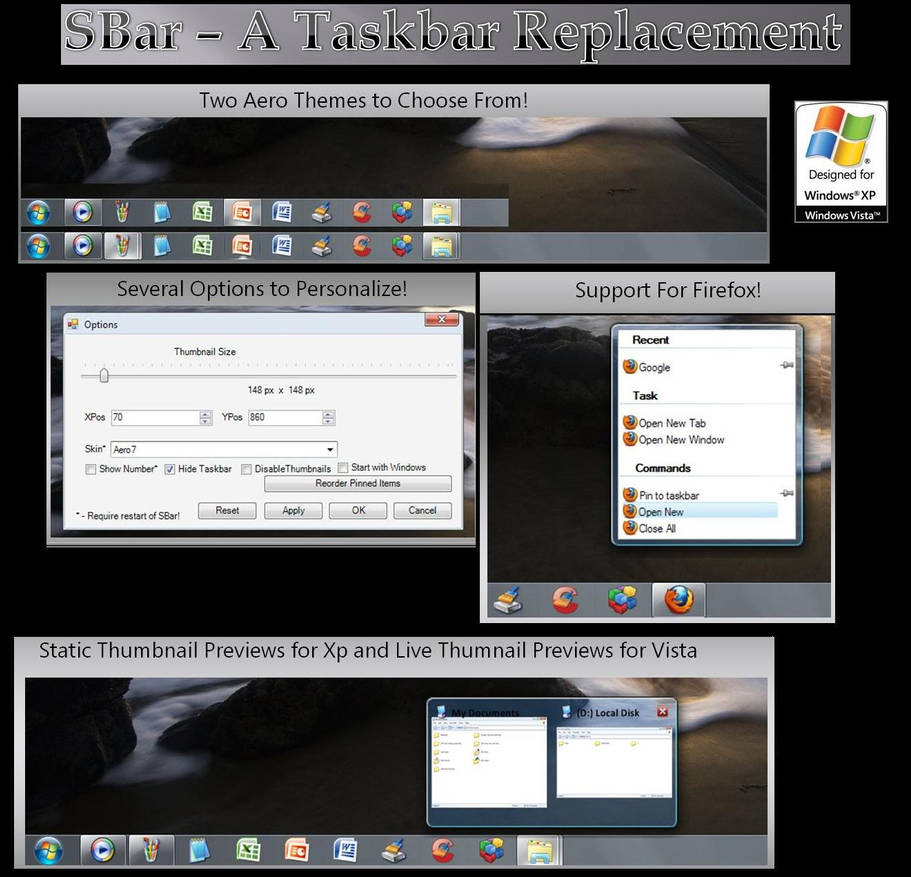Open the Skin dropdown showing Aero7
This screenshot has width=911, height=877.
pos(331,448)
